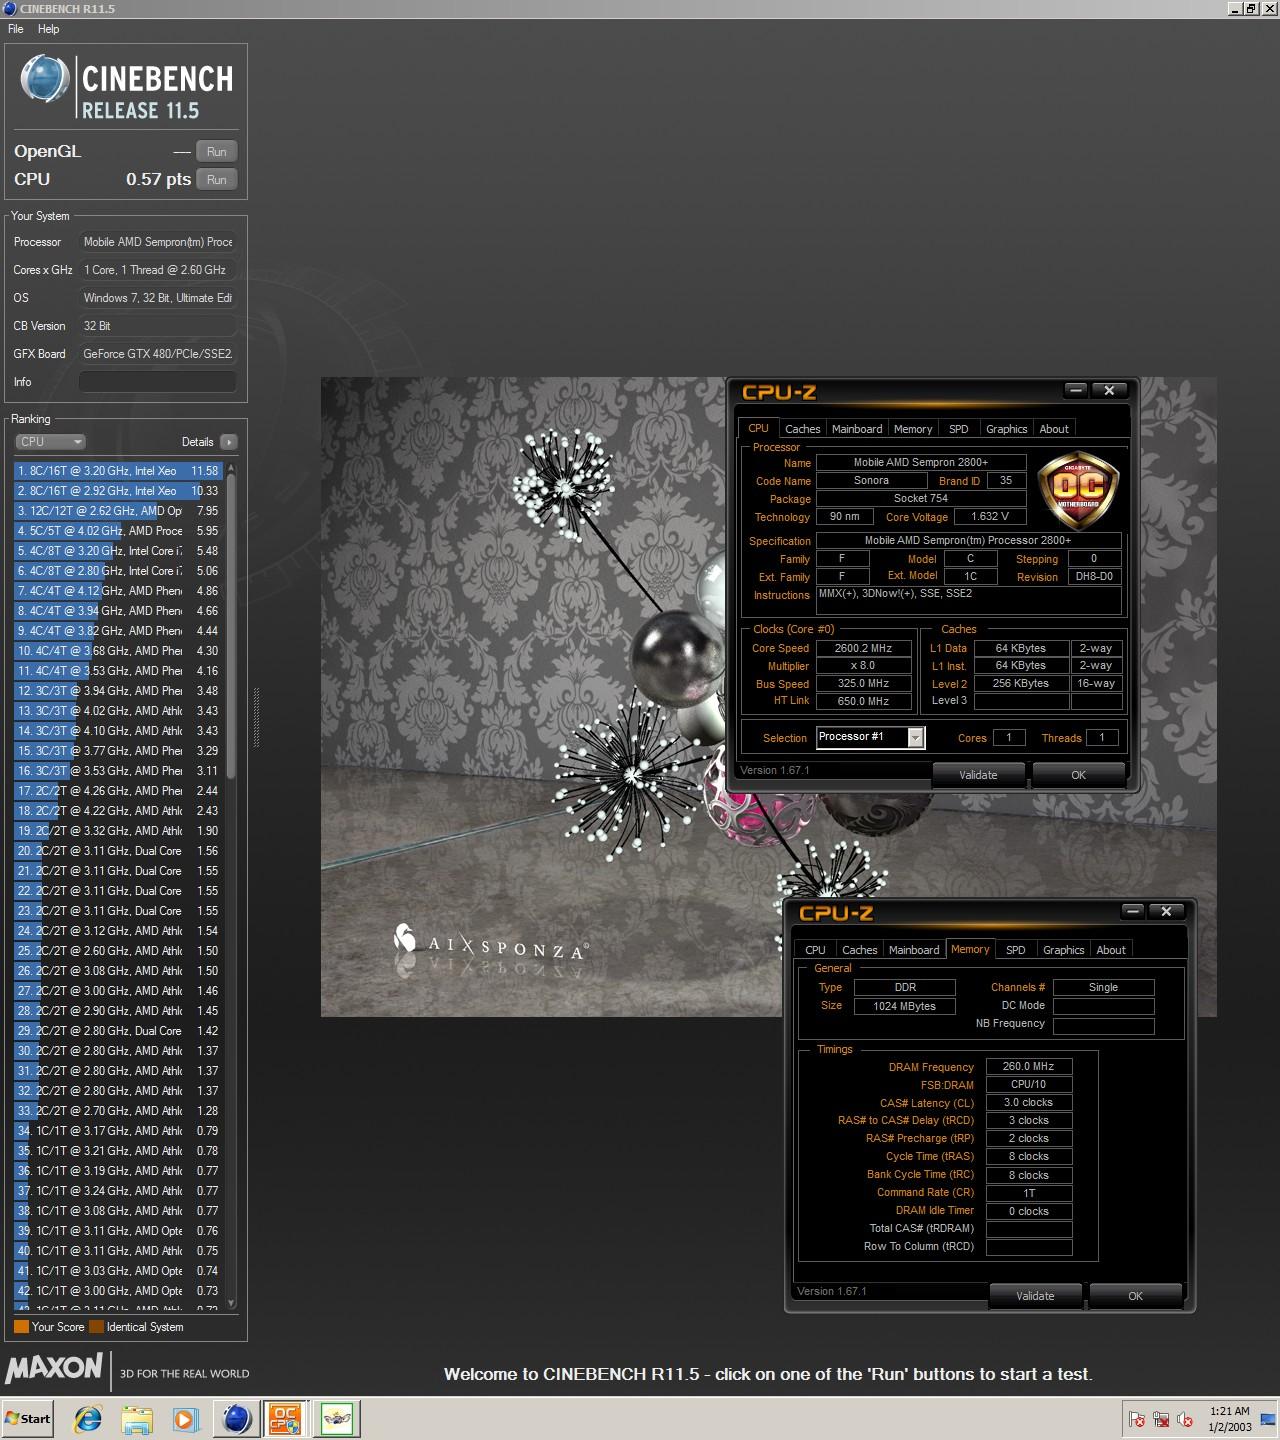
Task: Click the Cinebench logo icon
Action: coord(44,79)
